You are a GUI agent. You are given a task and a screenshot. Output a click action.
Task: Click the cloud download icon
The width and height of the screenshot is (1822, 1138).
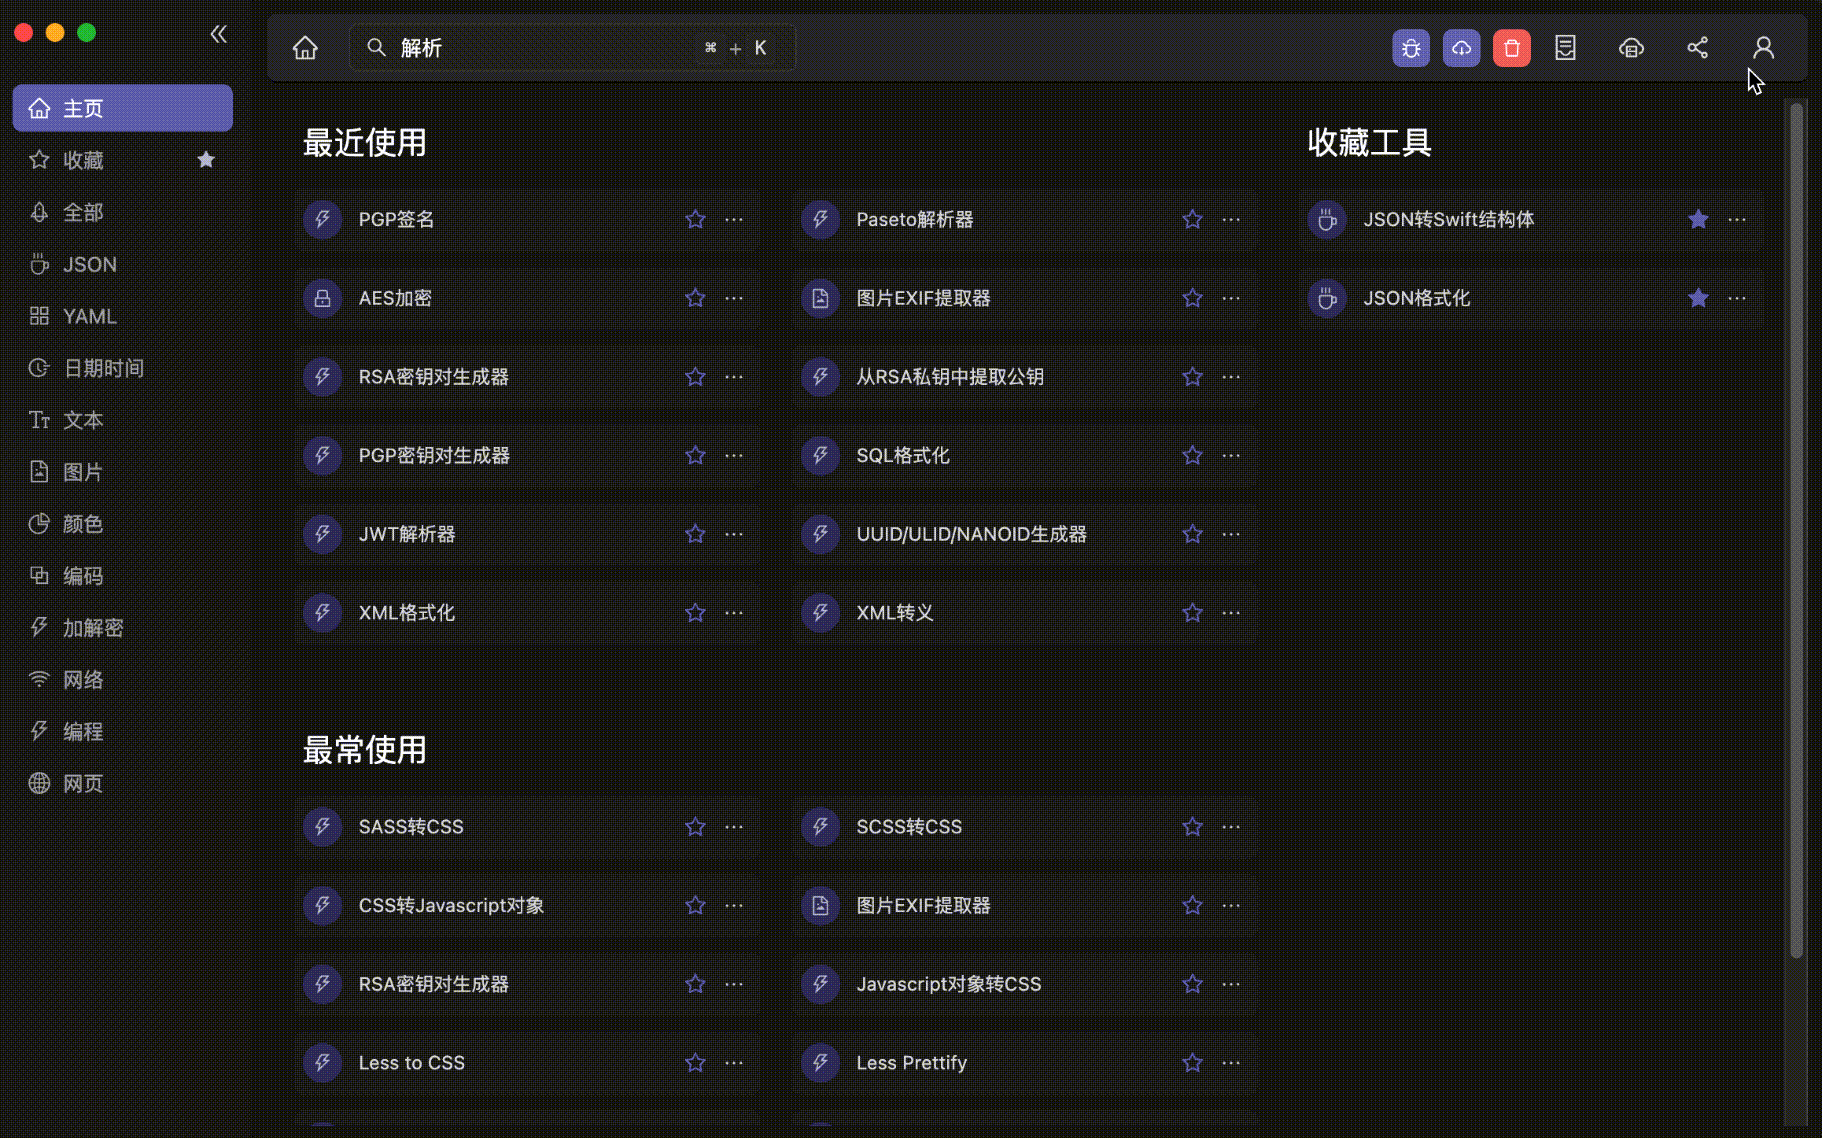coord(1461,48)
